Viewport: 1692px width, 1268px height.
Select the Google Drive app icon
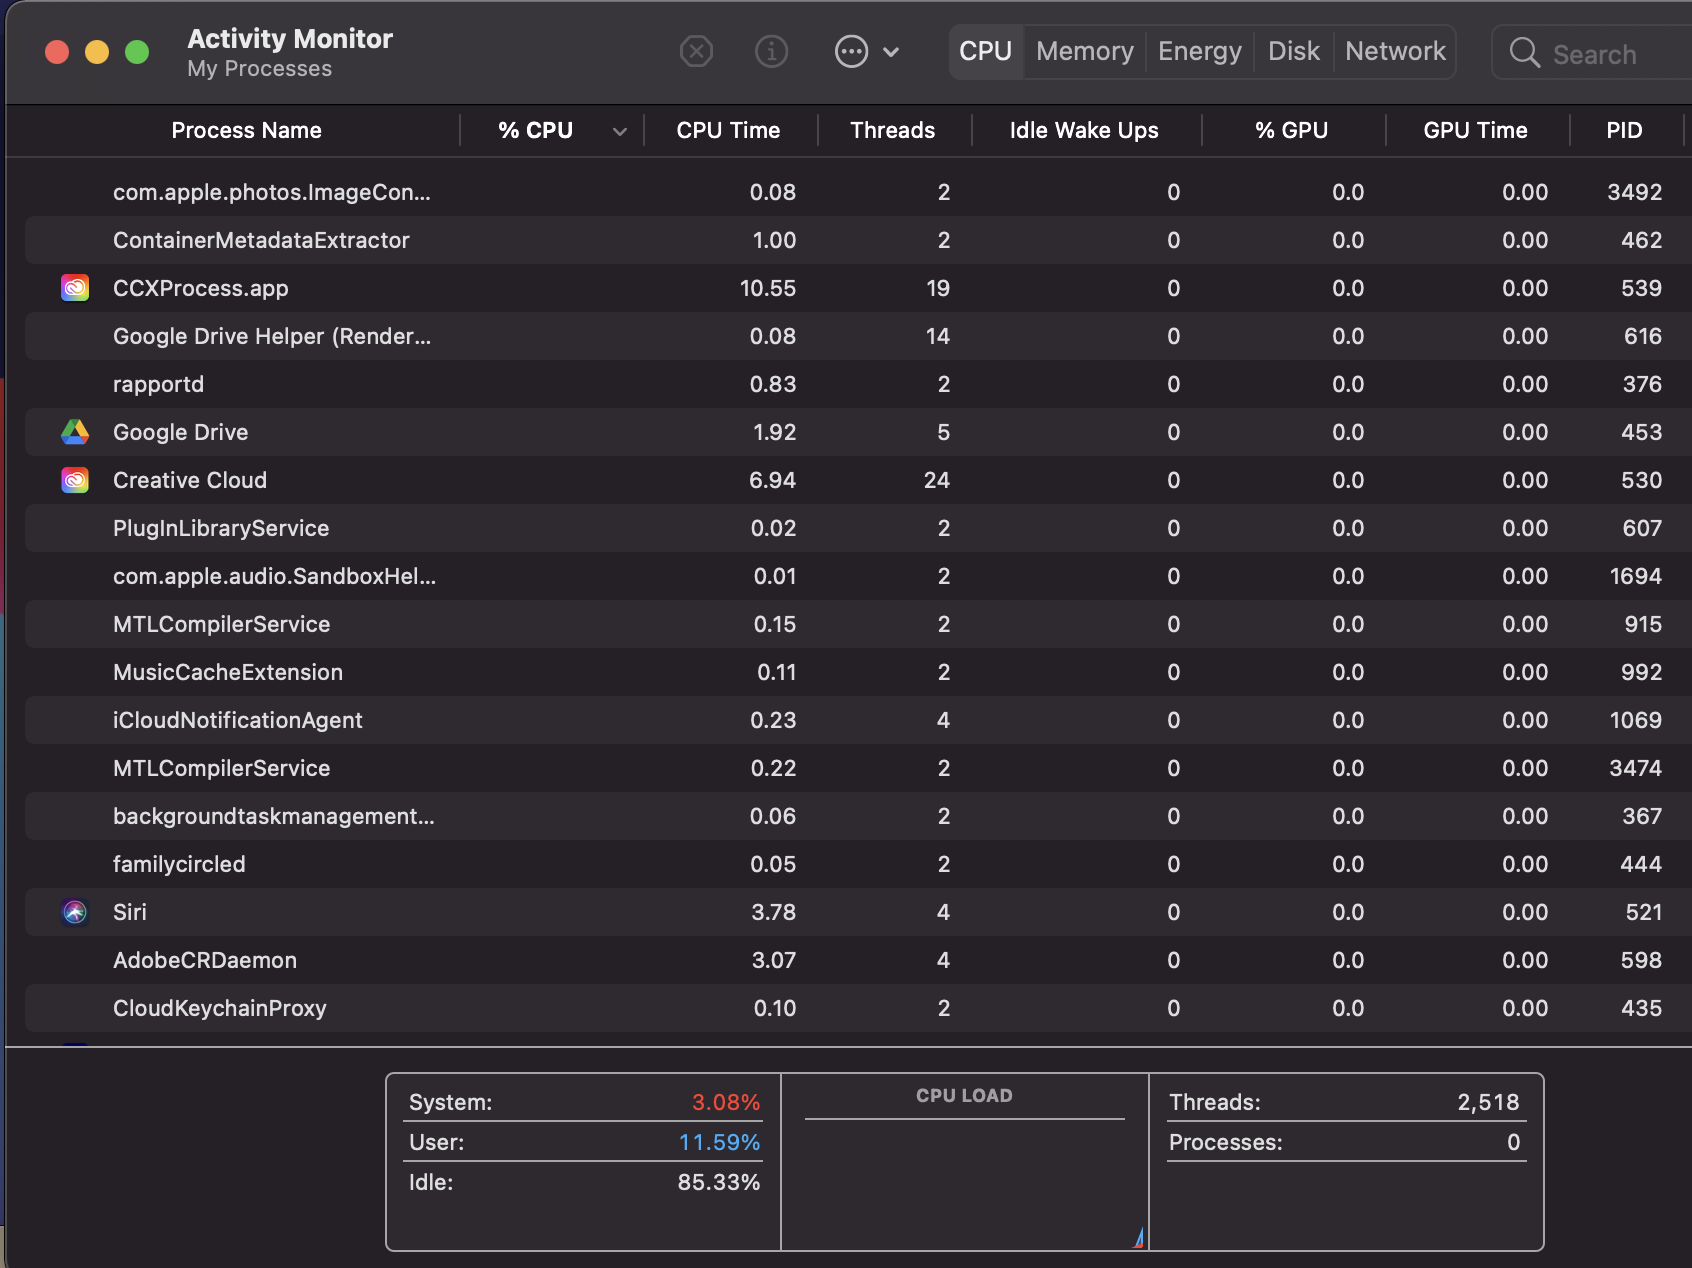tap(75, 432)
